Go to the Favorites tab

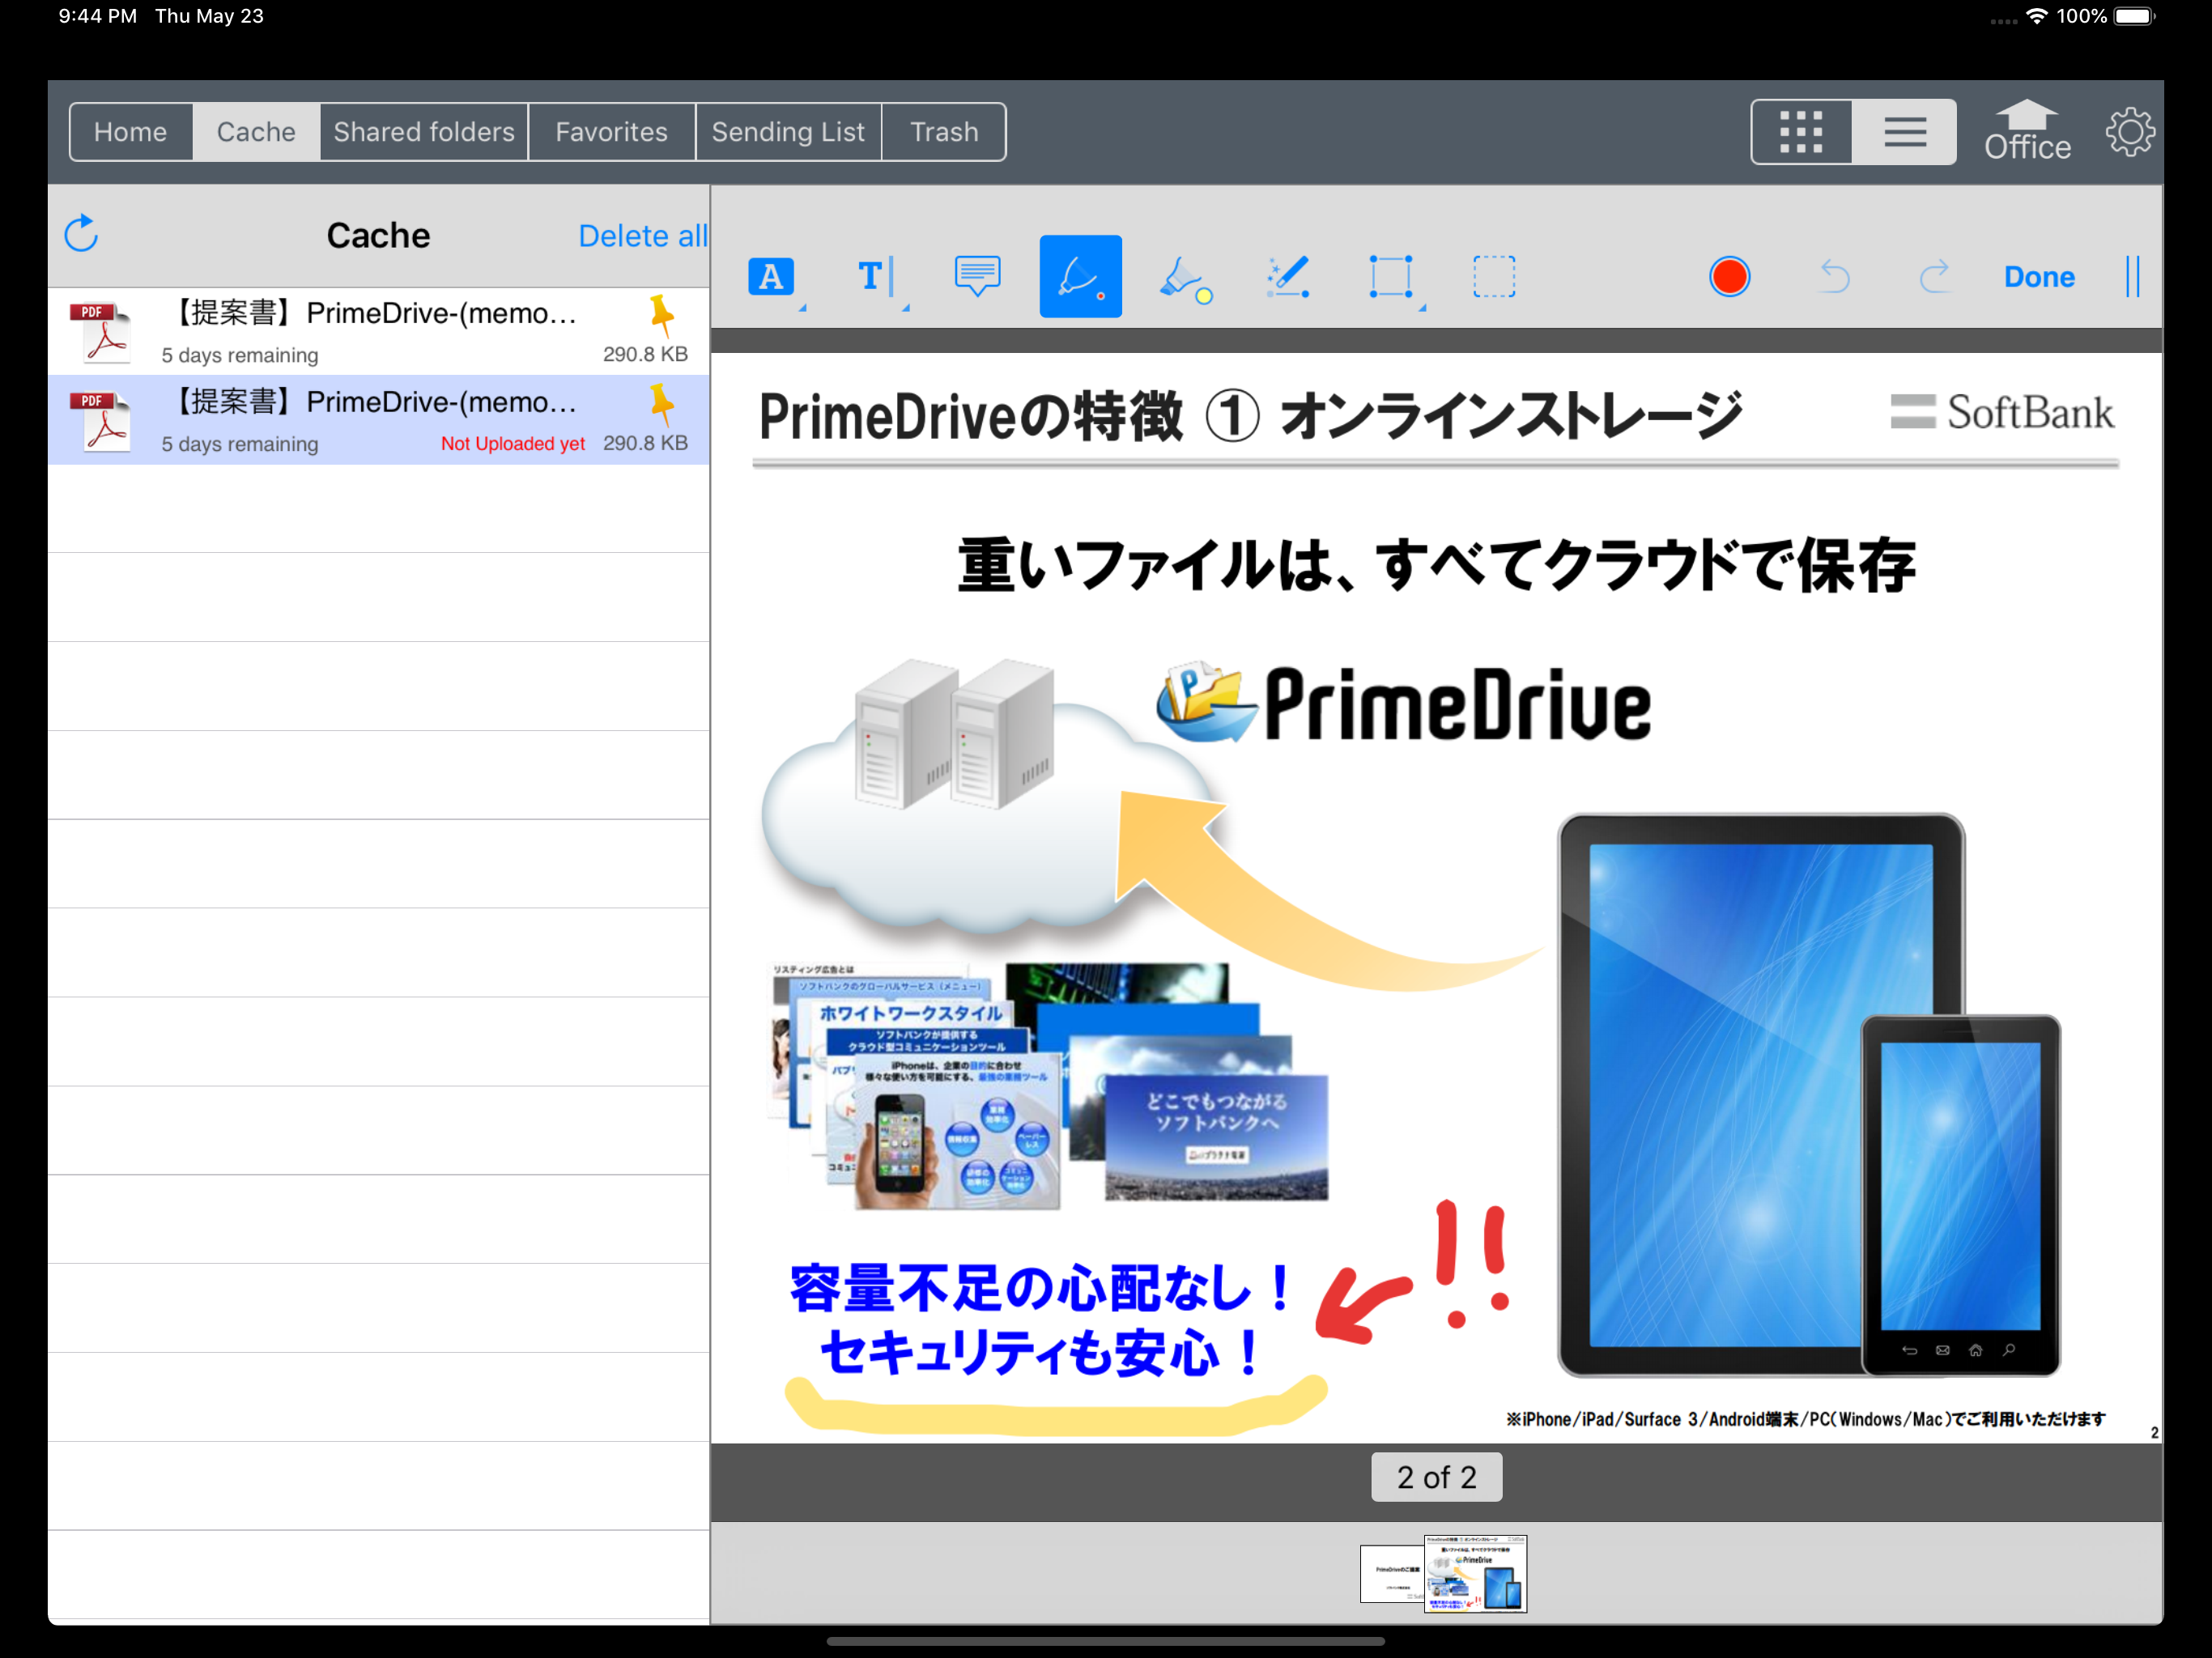(611, 132)
